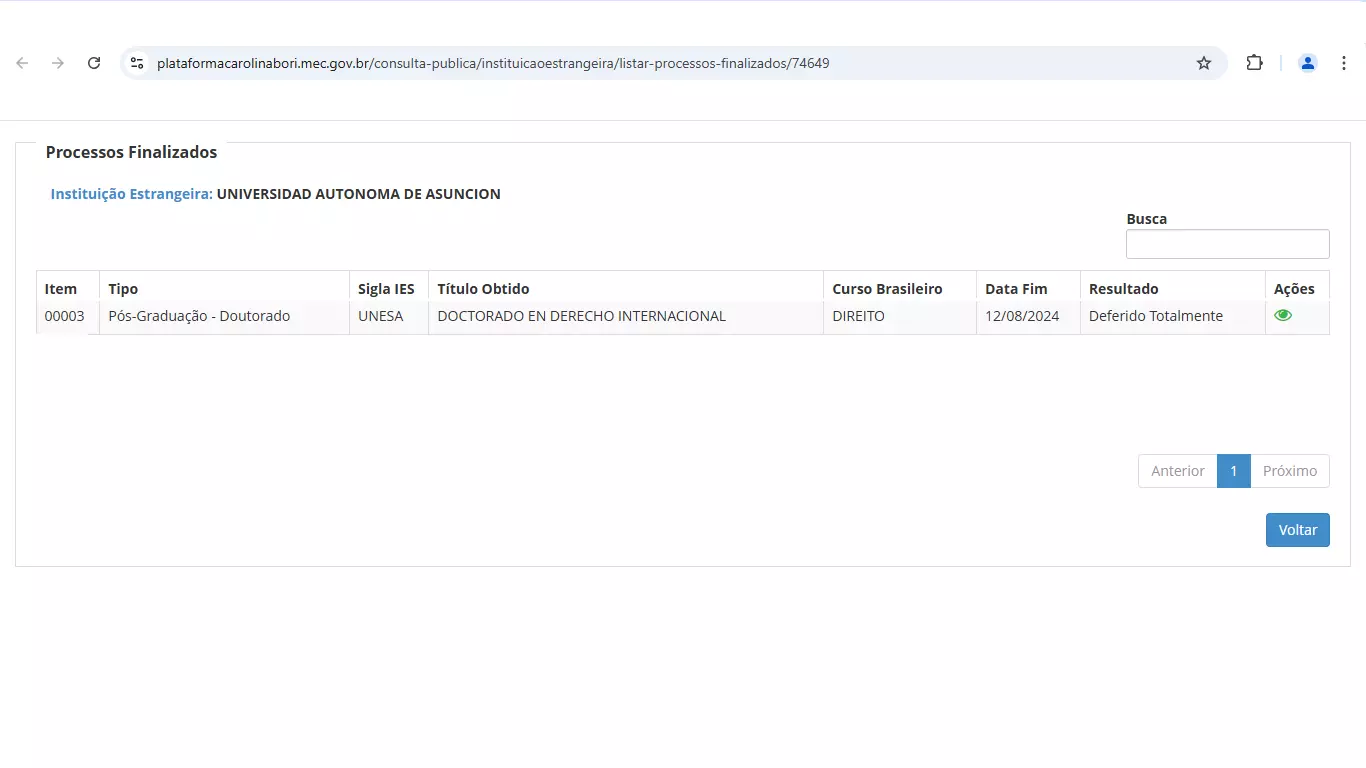Click the Busca search field

(x=1227, y=244)
